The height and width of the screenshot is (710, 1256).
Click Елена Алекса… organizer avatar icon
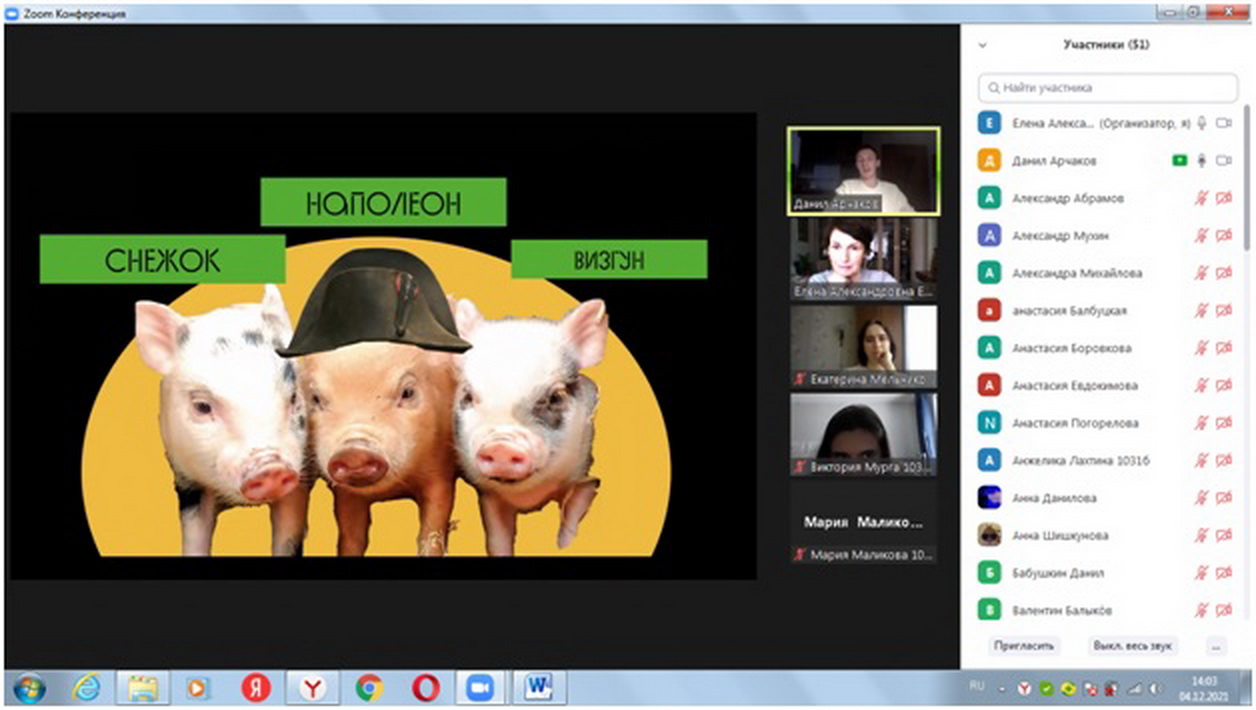pos(989,123)
